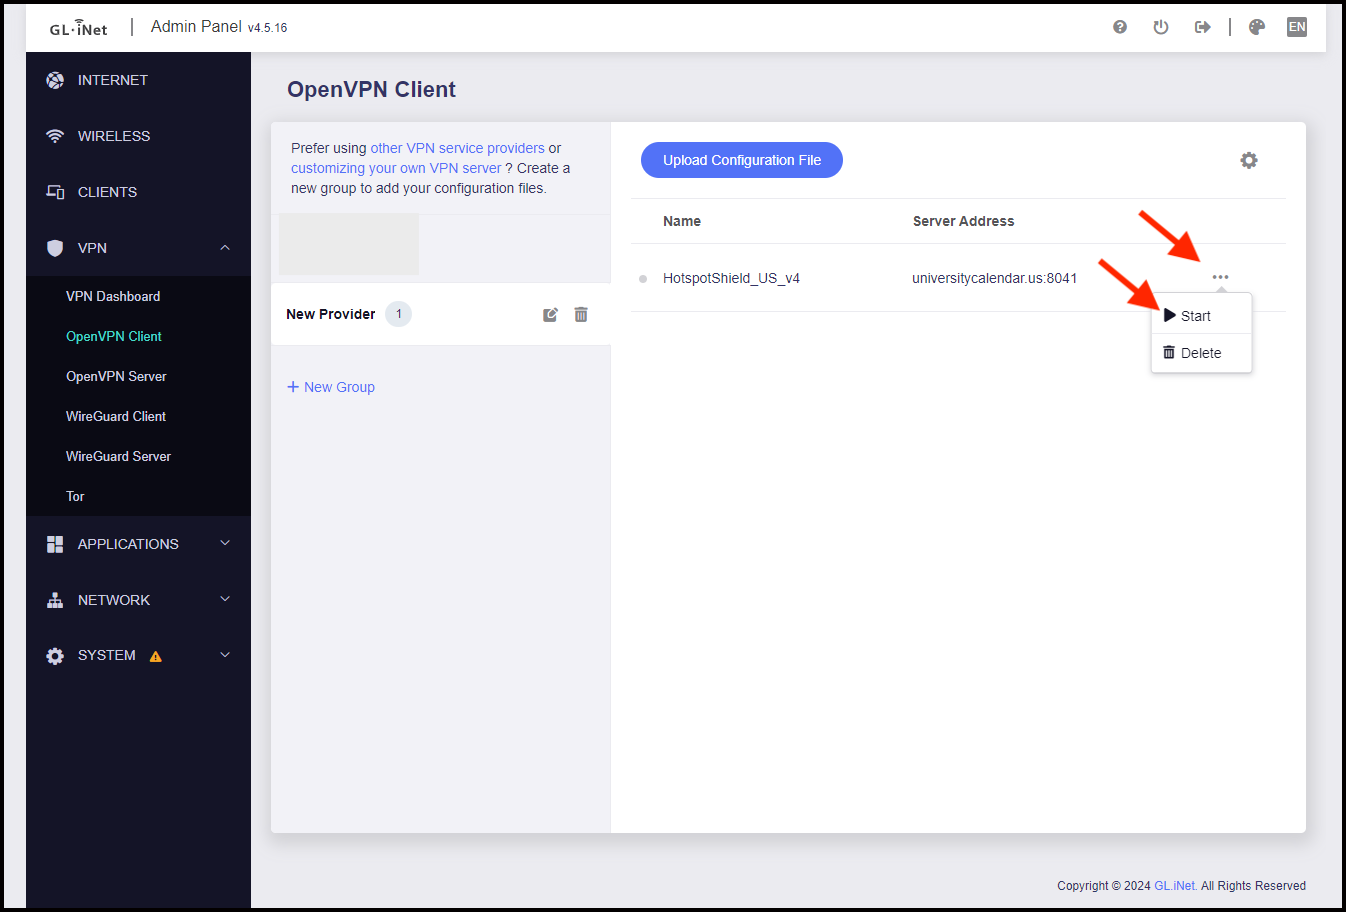Screen dimensions: 1346x912
Task: Open other VPN service providers link
Action: pyautogui.click(x=458, y=148)
